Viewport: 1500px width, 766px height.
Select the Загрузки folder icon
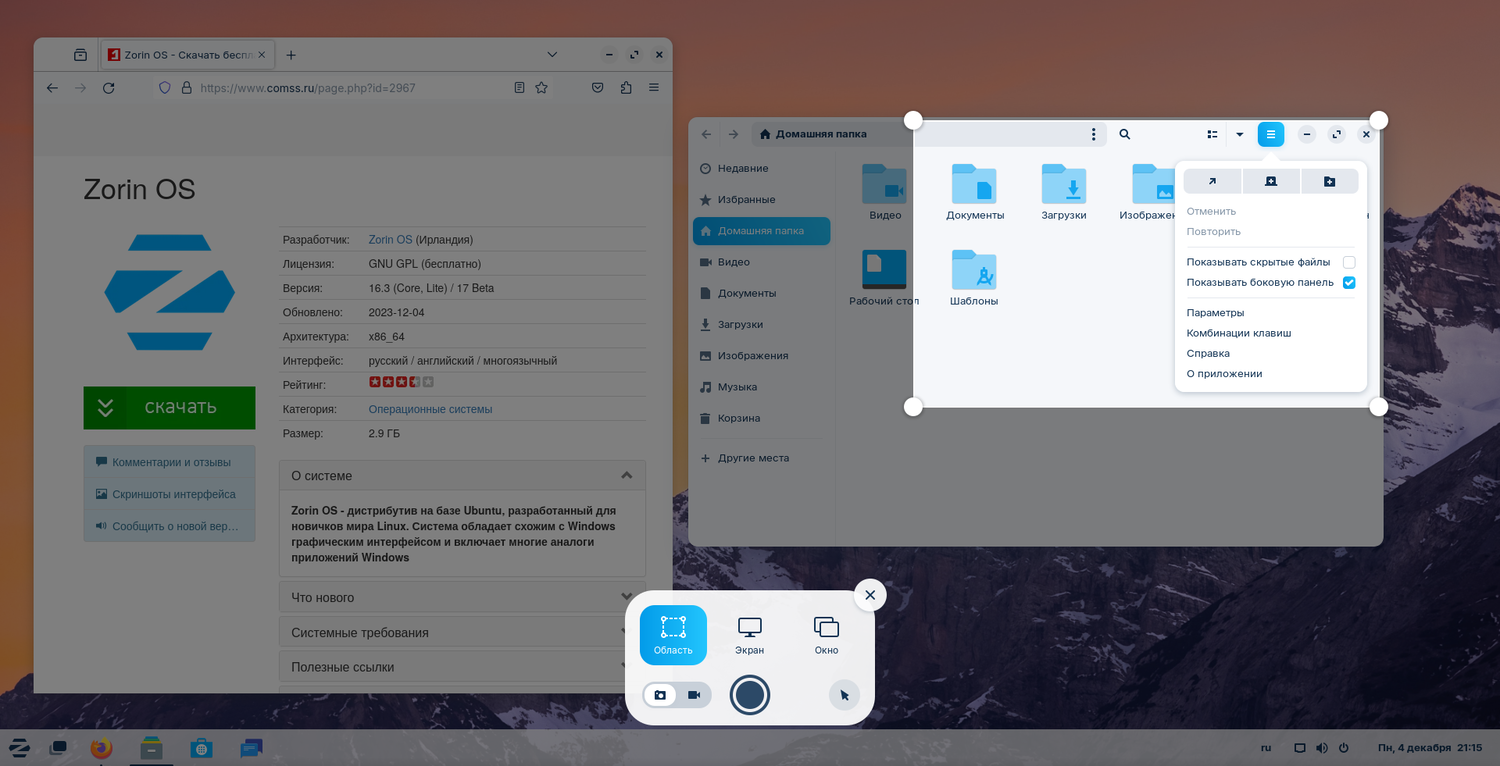tap(1063, 184)
